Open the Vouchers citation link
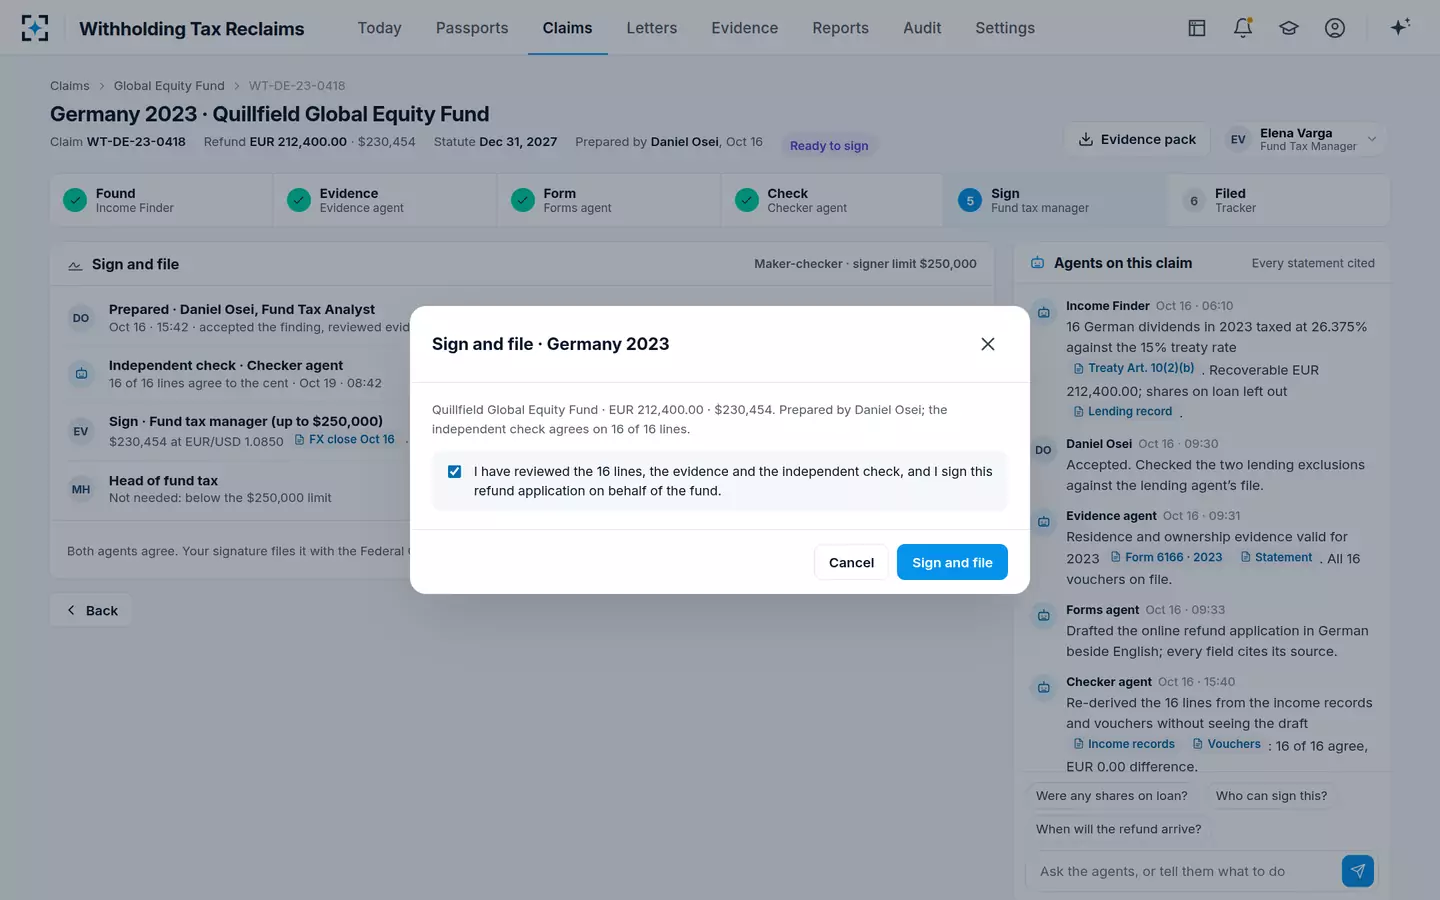The image size is (1440, 900). [1226, 744]
